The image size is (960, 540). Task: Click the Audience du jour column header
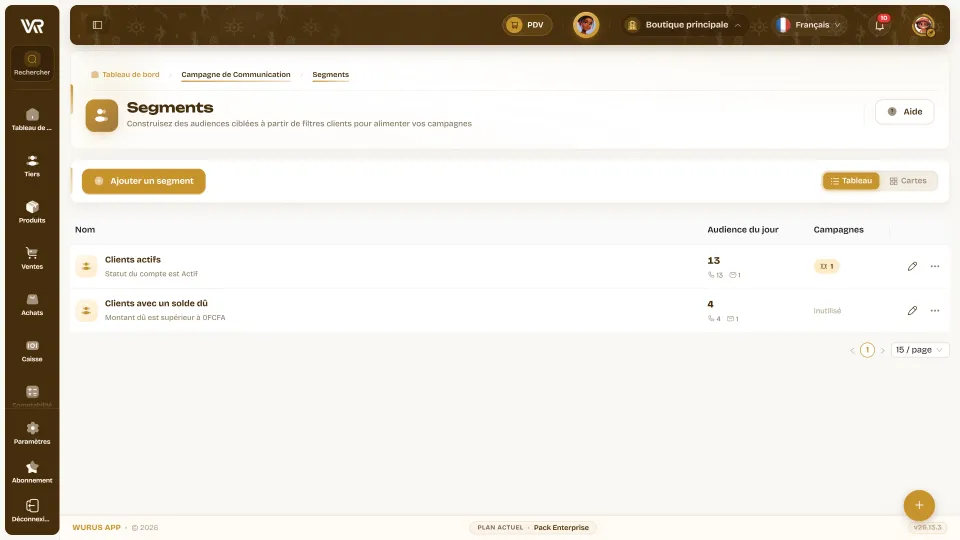click(743, 230)
